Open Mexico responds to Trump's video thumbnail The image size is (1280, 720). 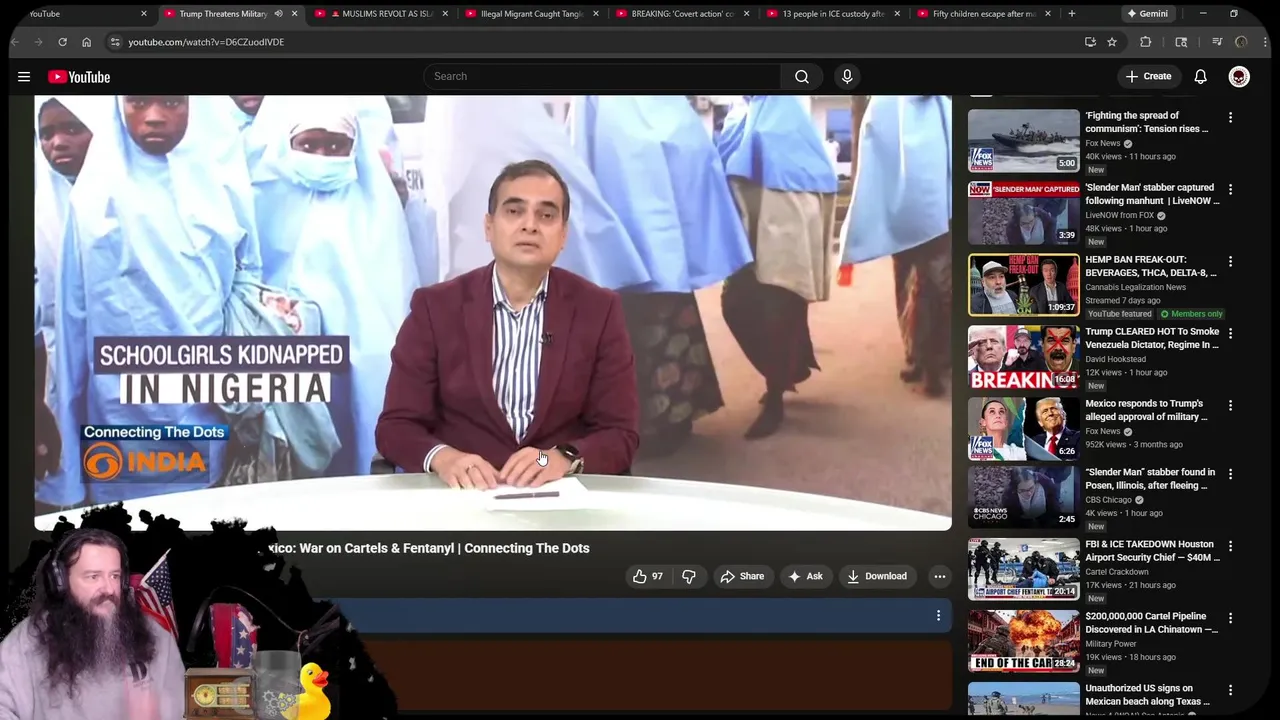click(x=1024, y=429)
